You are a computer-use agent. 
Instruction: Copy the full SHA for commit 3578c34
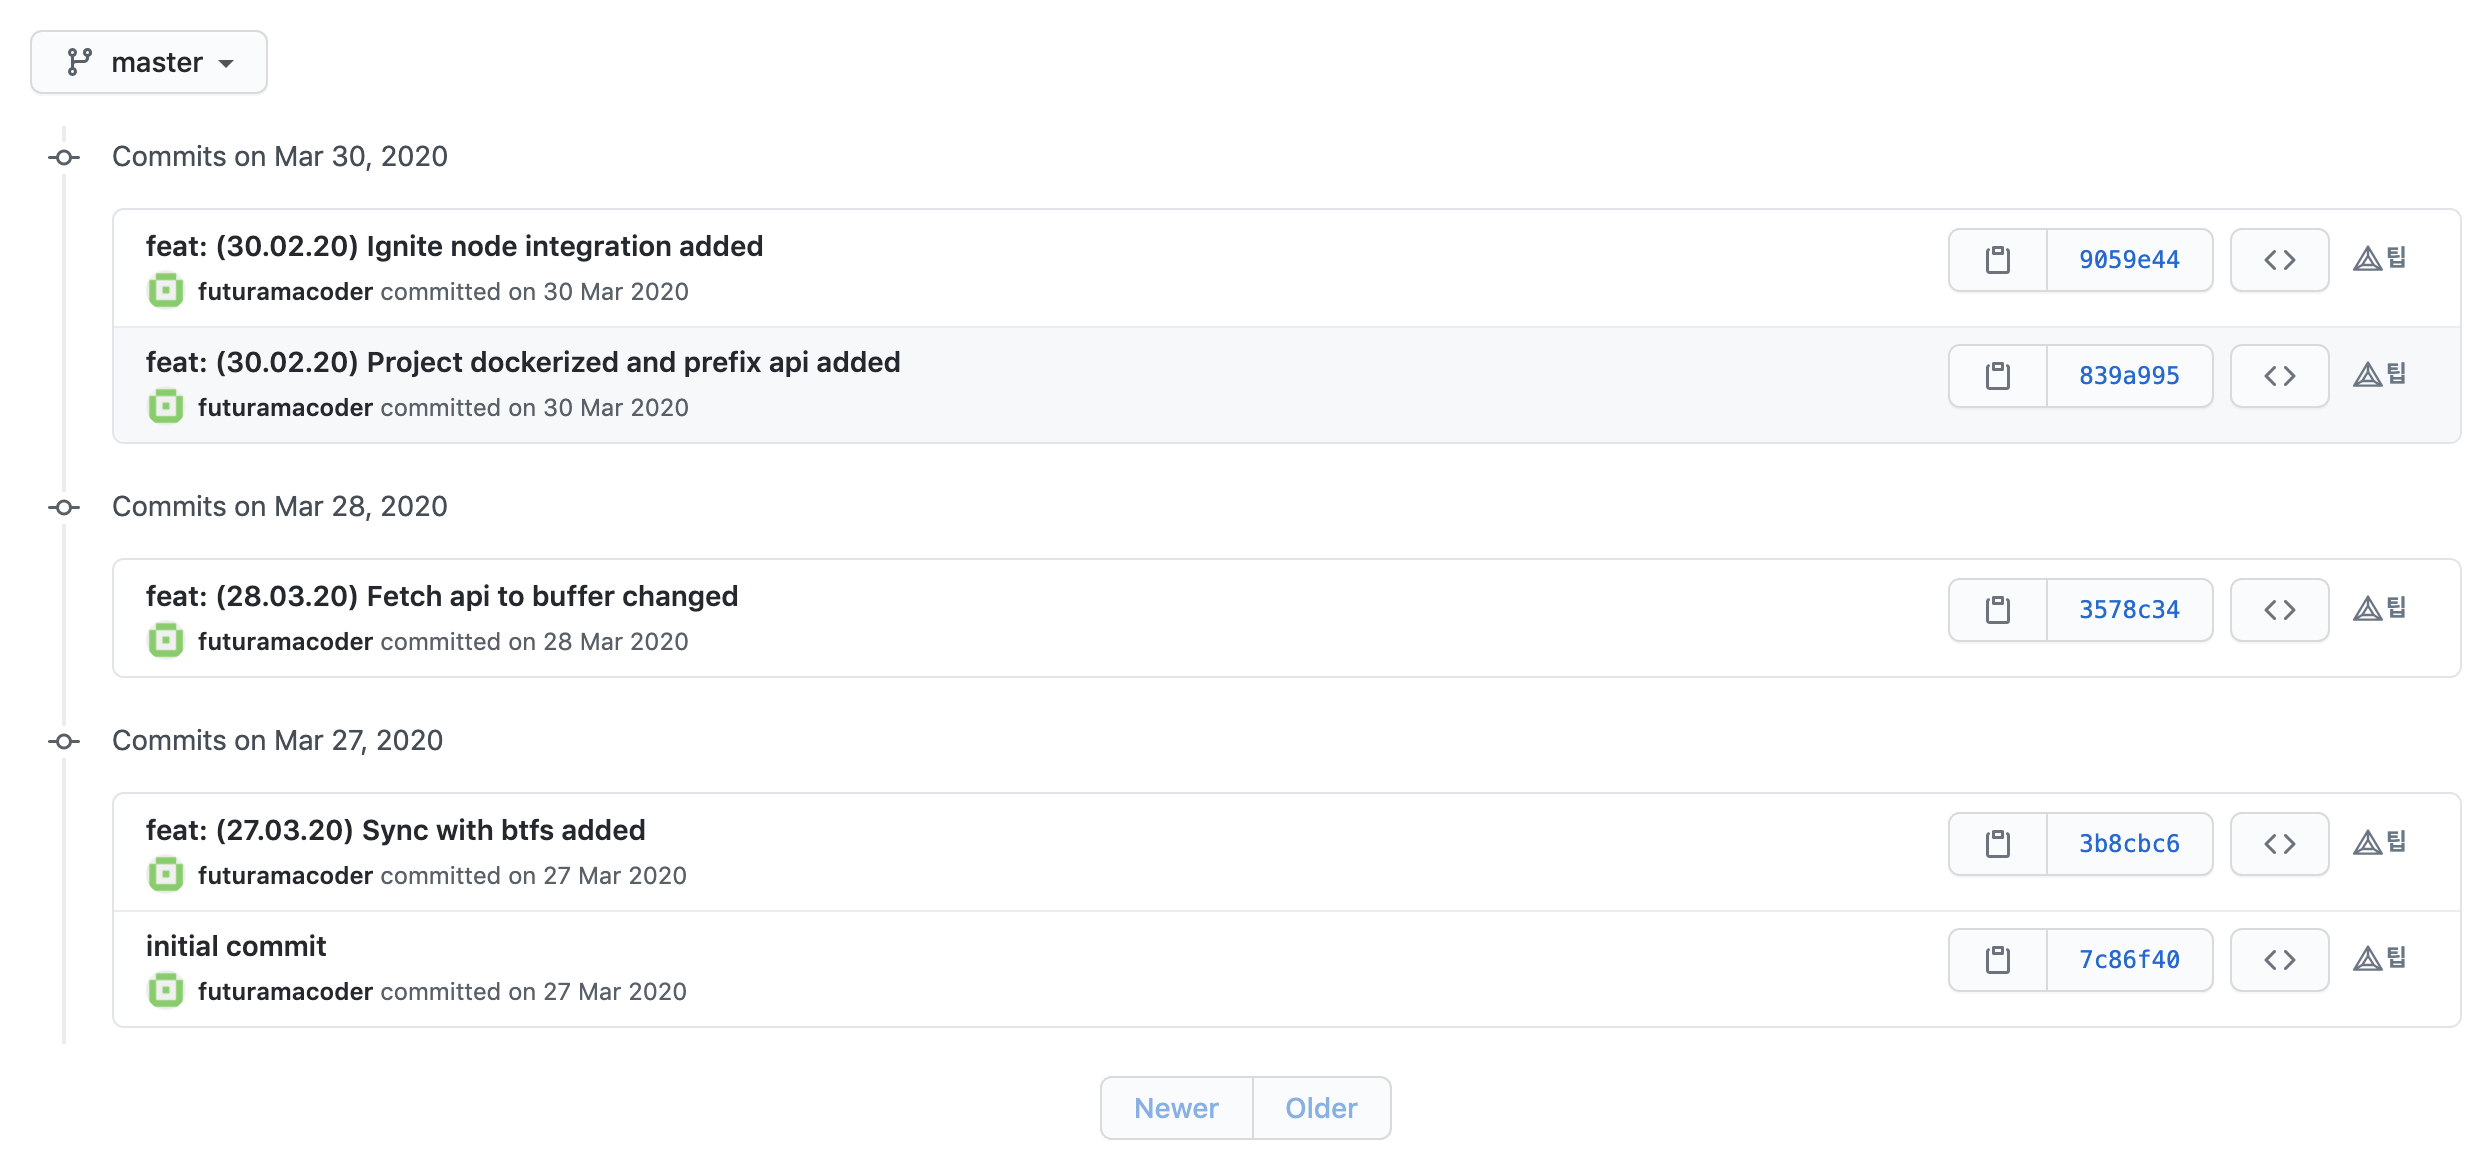1997,610
